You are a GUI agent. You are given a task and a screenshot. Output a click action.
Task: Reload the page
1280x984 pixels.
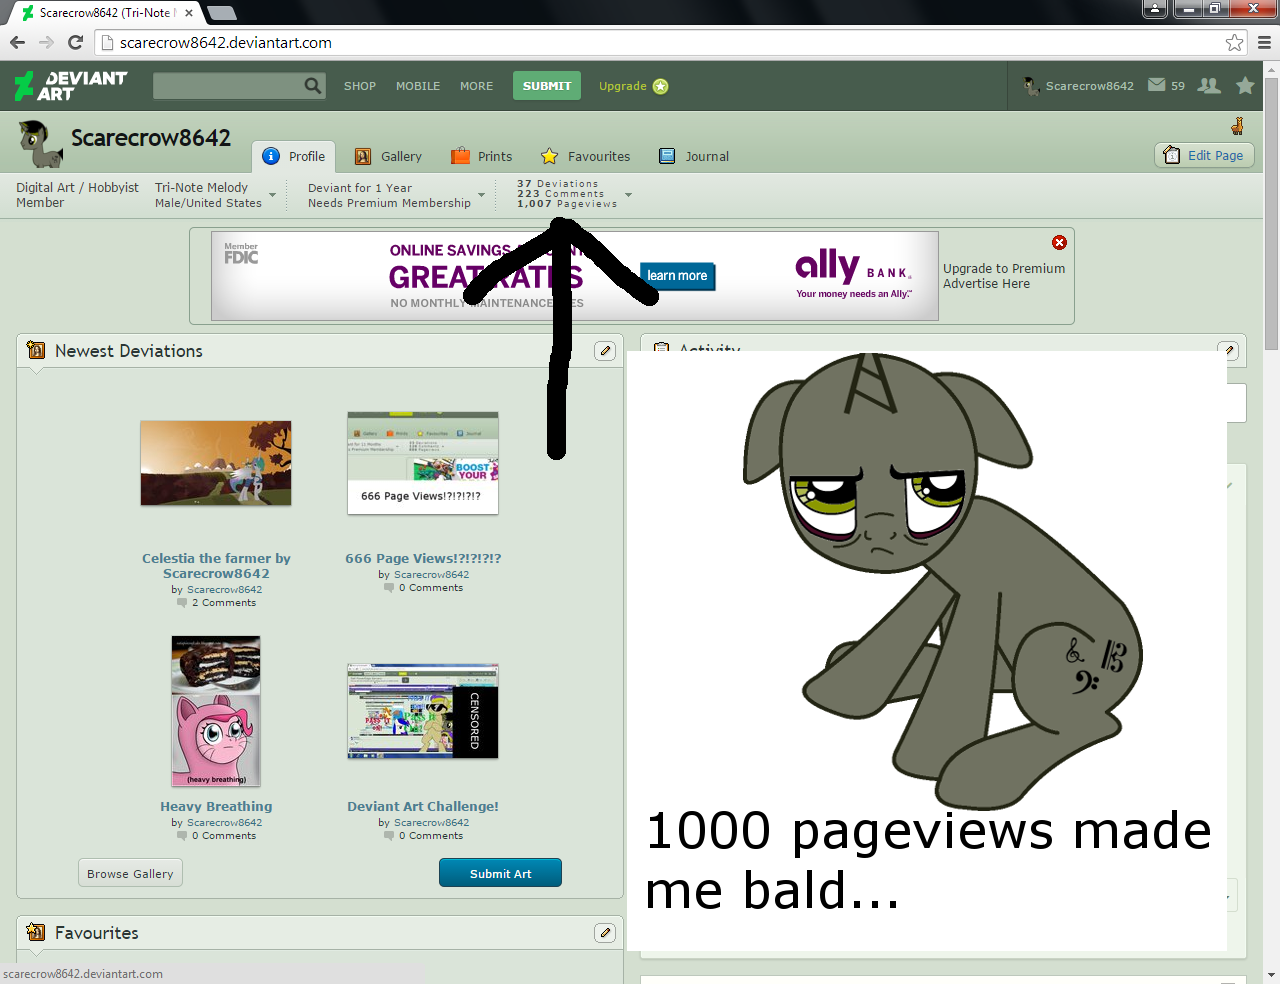pos(75,42)
